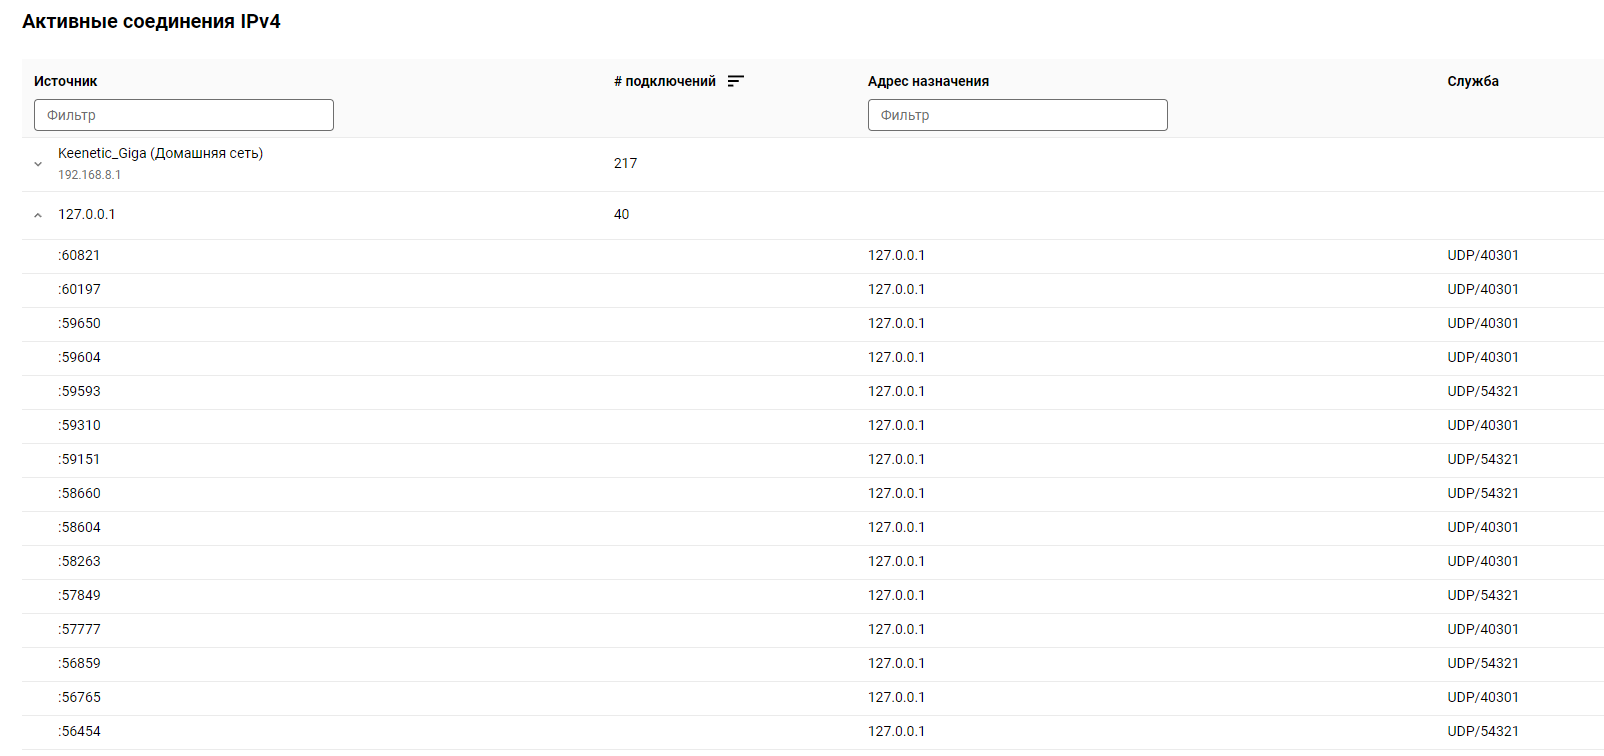Select source port :56765
The image size is (1604, 756).
79,697
